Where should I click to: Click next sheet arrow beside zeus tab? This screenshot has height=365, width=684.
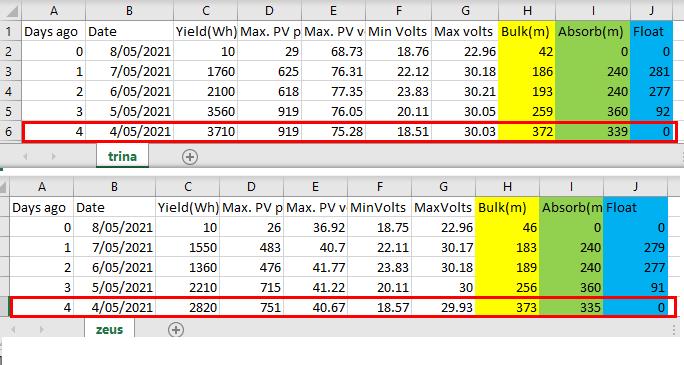click(42, 330)
